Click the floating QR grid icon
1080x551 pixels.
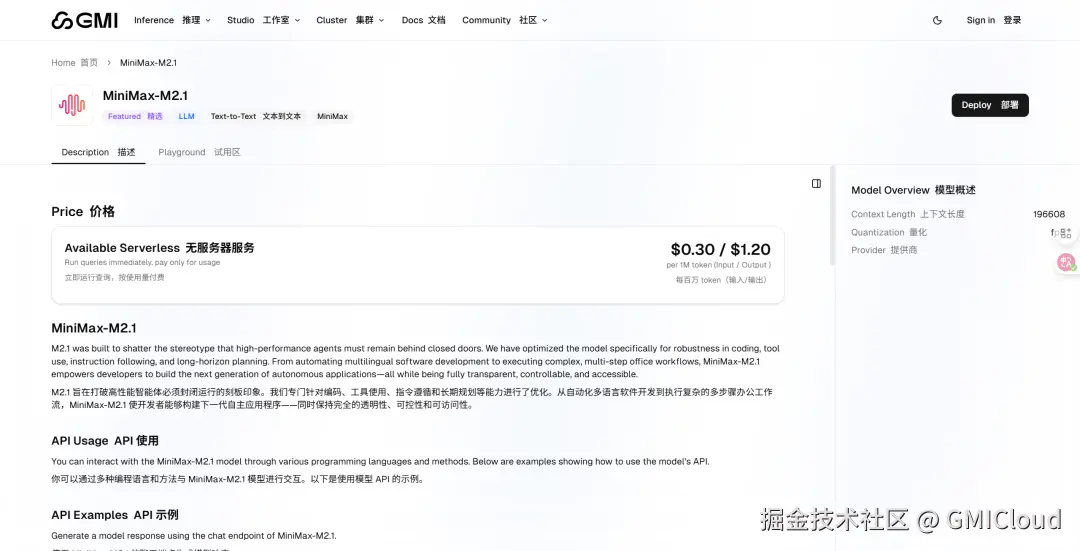[x=1066, y=233]
